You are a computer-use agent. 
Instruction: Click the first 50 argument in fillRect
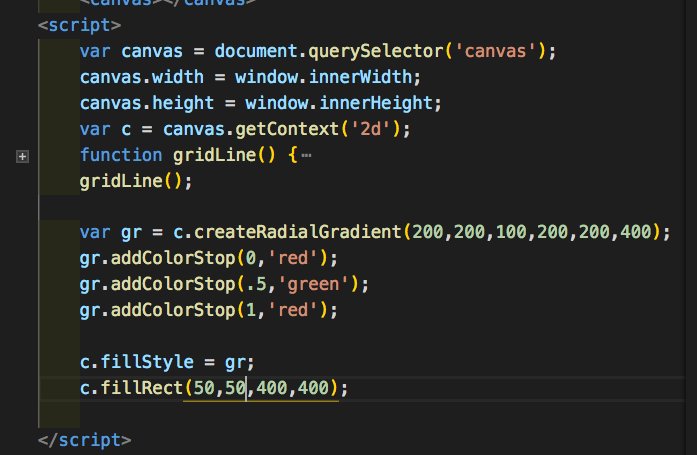pos(204,388)
